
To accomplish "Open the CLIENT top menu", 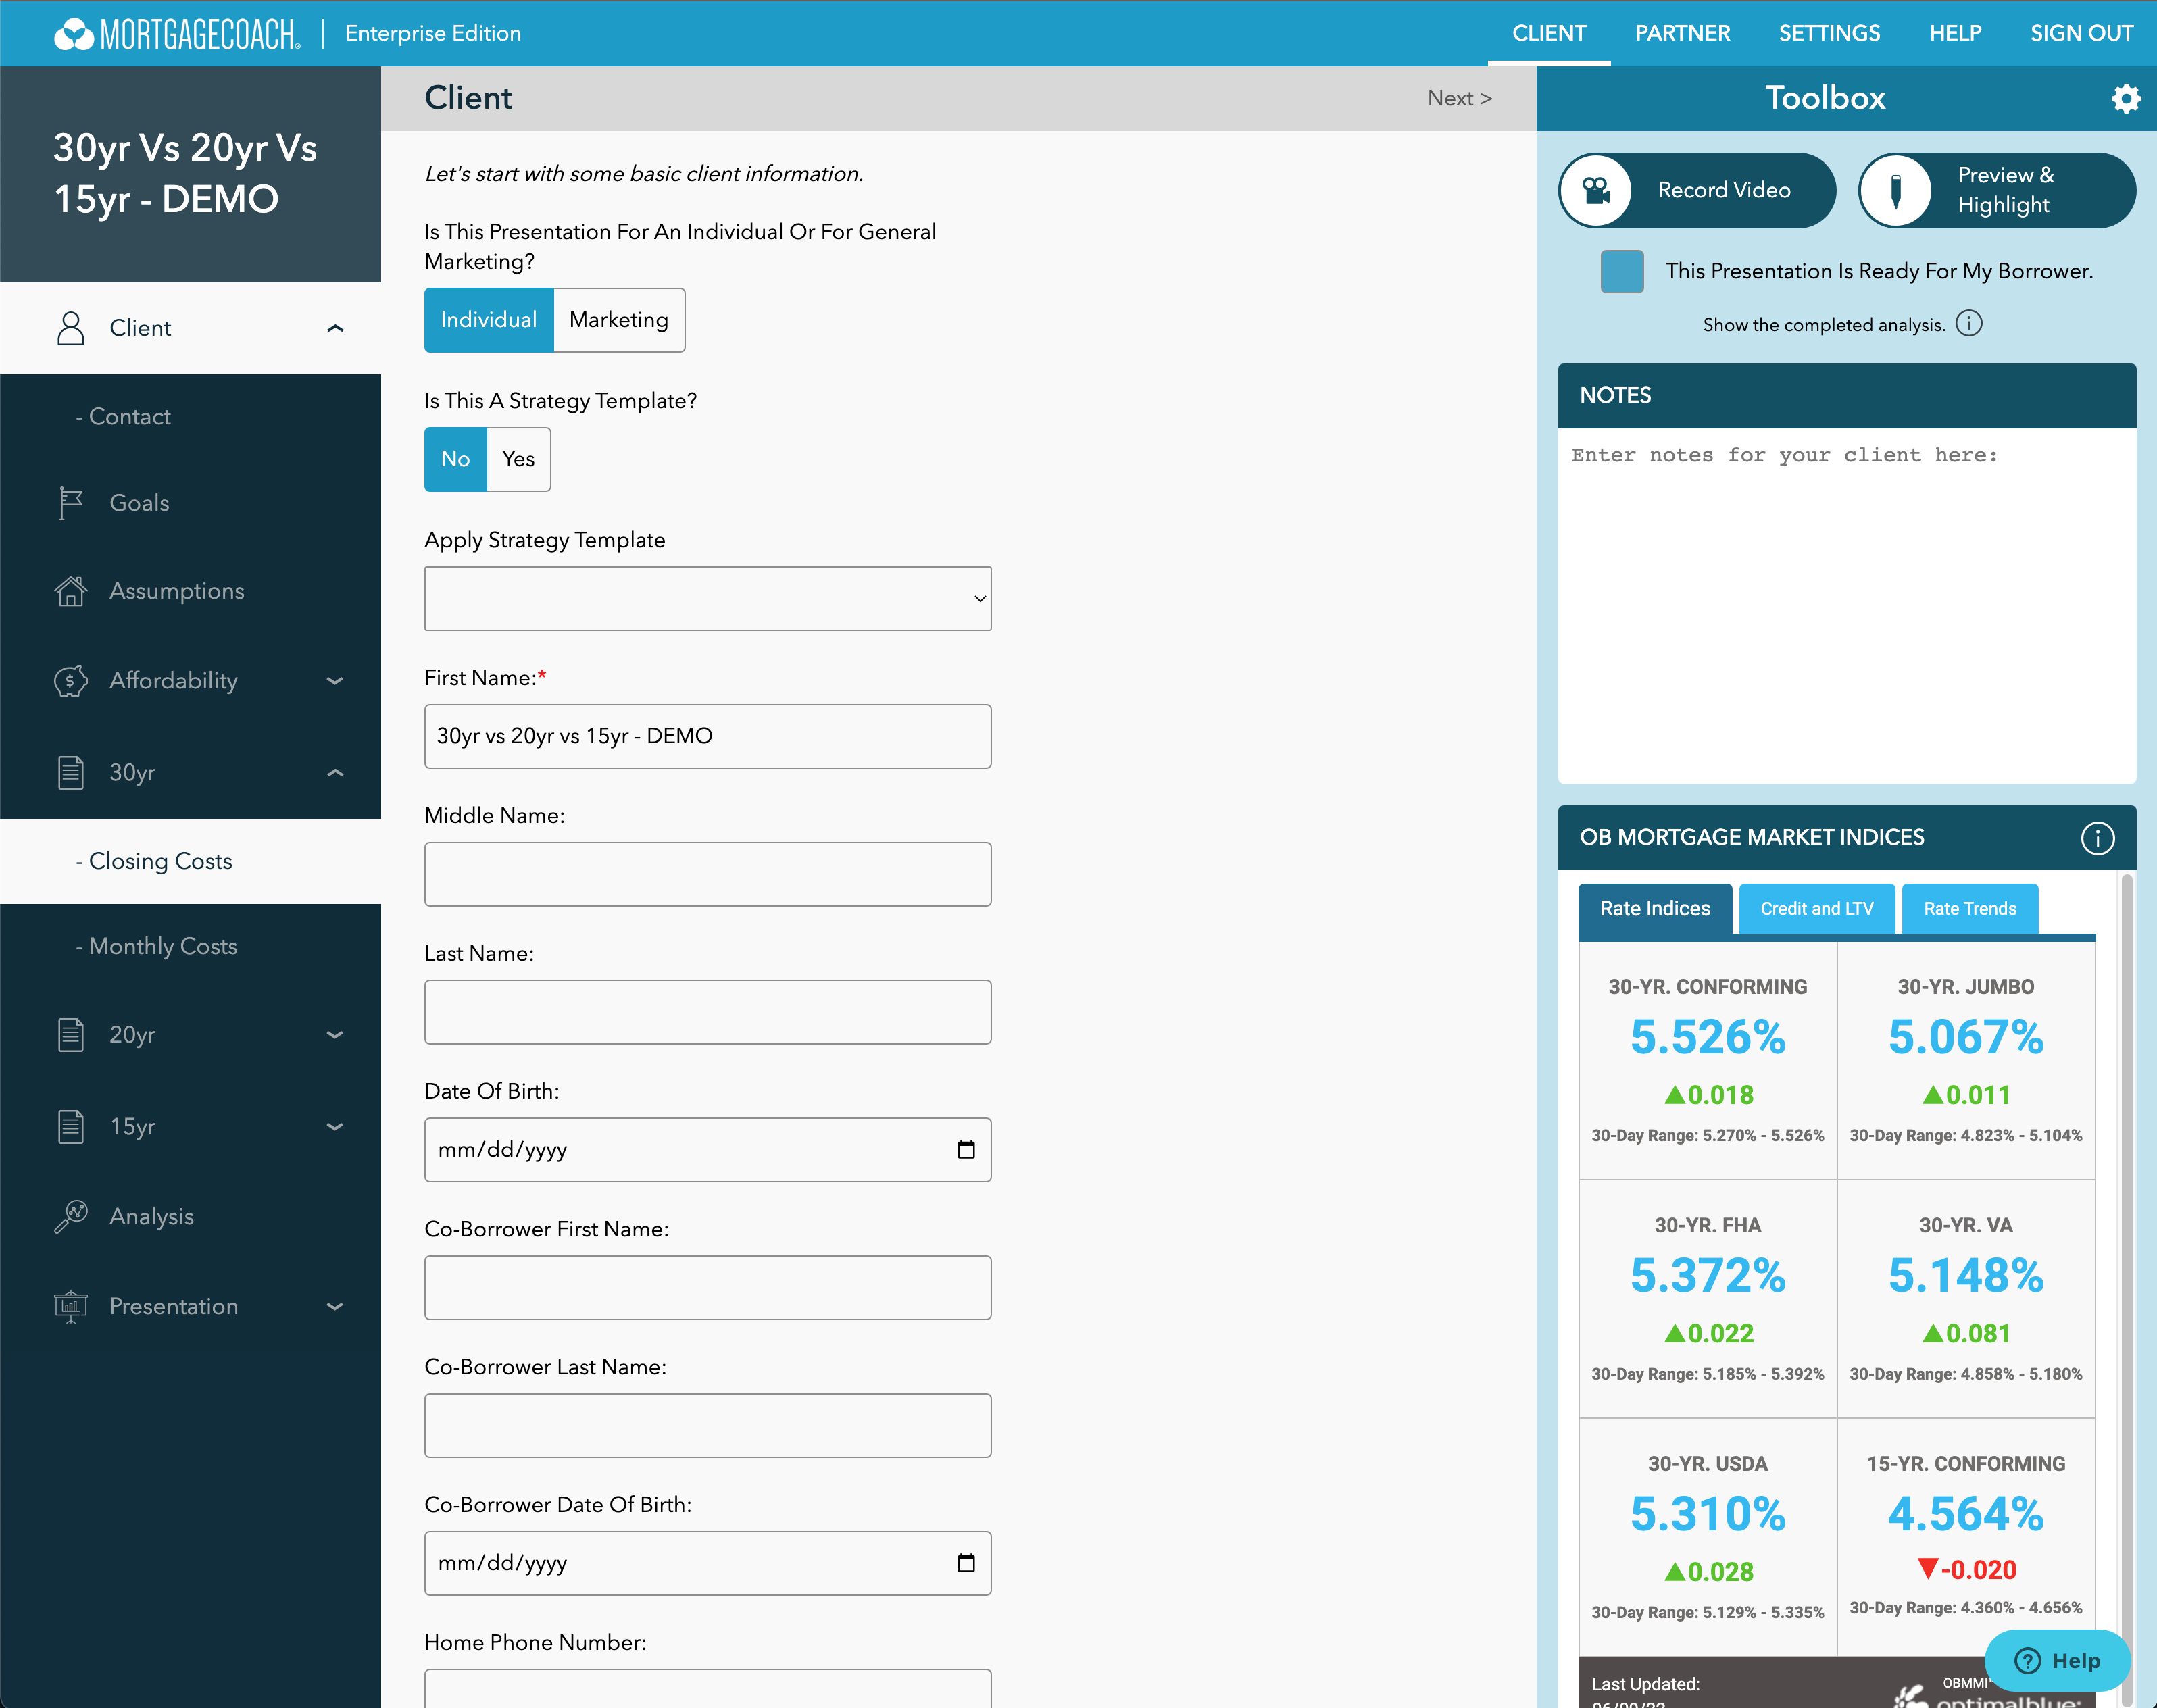I will point(1549,33).
